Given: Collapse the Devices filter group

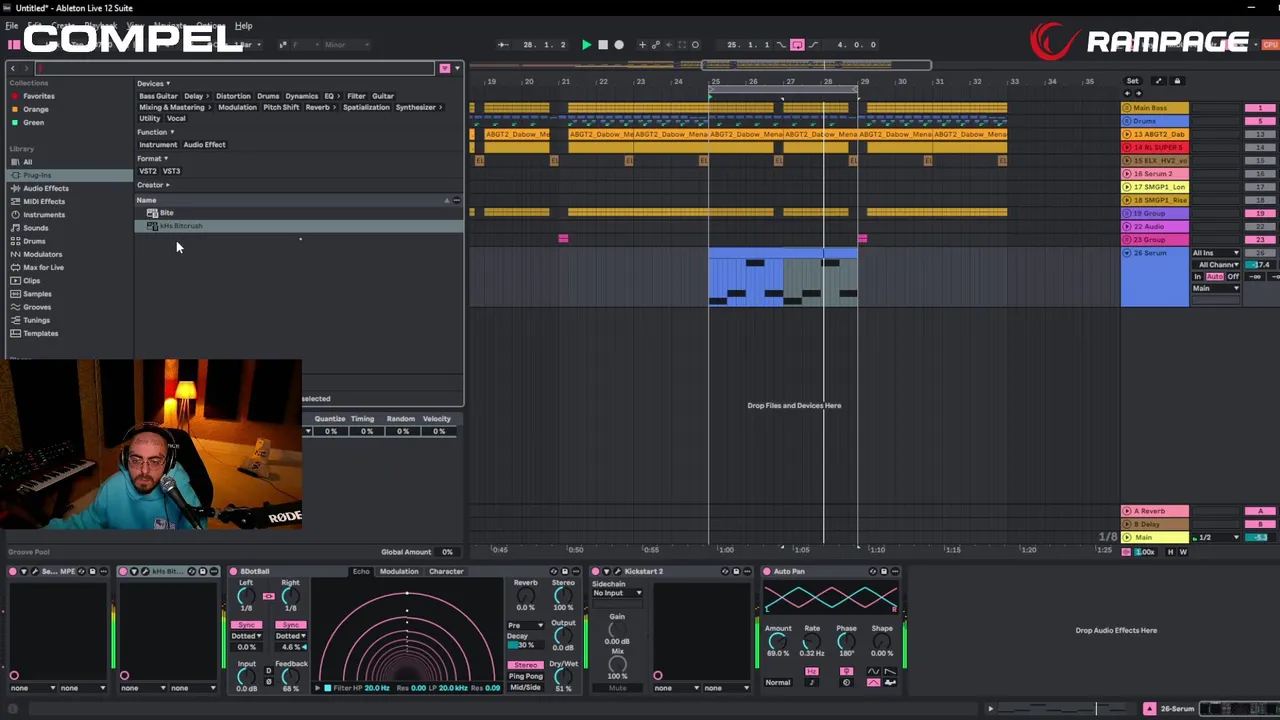Looking at the screenshot, I should pos(154,84).
